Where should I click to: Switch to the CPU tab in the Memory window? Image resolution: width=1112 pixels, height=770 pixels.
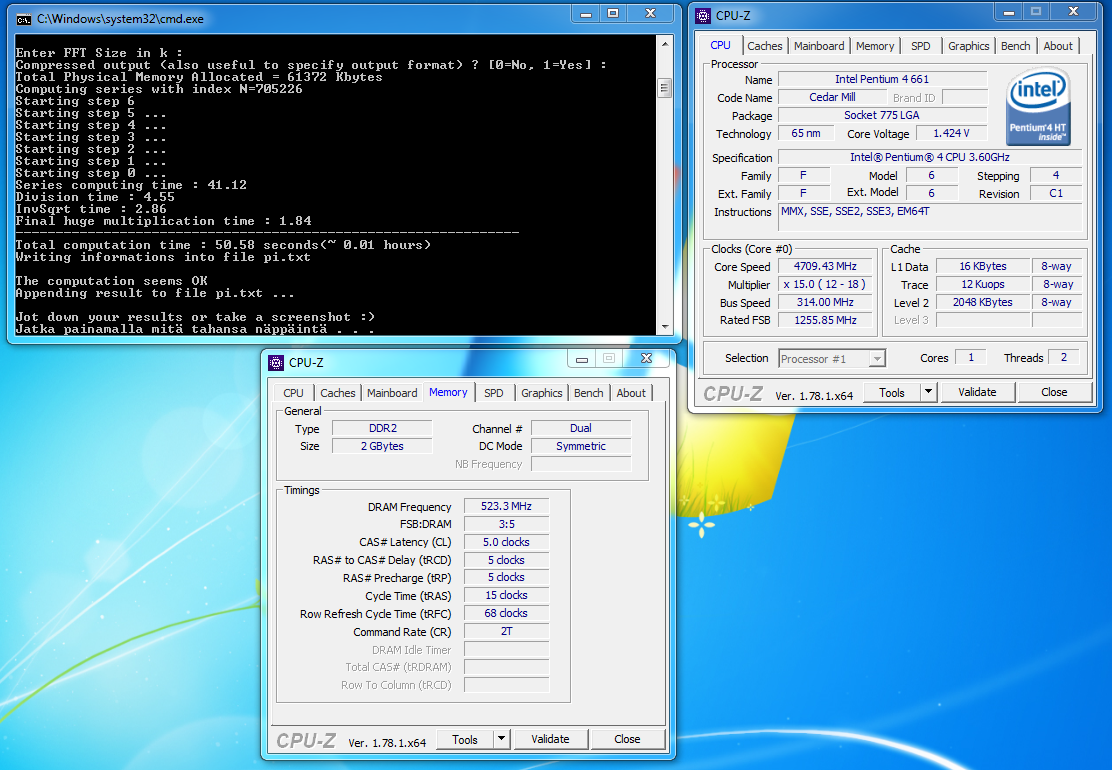coord(293,393)
